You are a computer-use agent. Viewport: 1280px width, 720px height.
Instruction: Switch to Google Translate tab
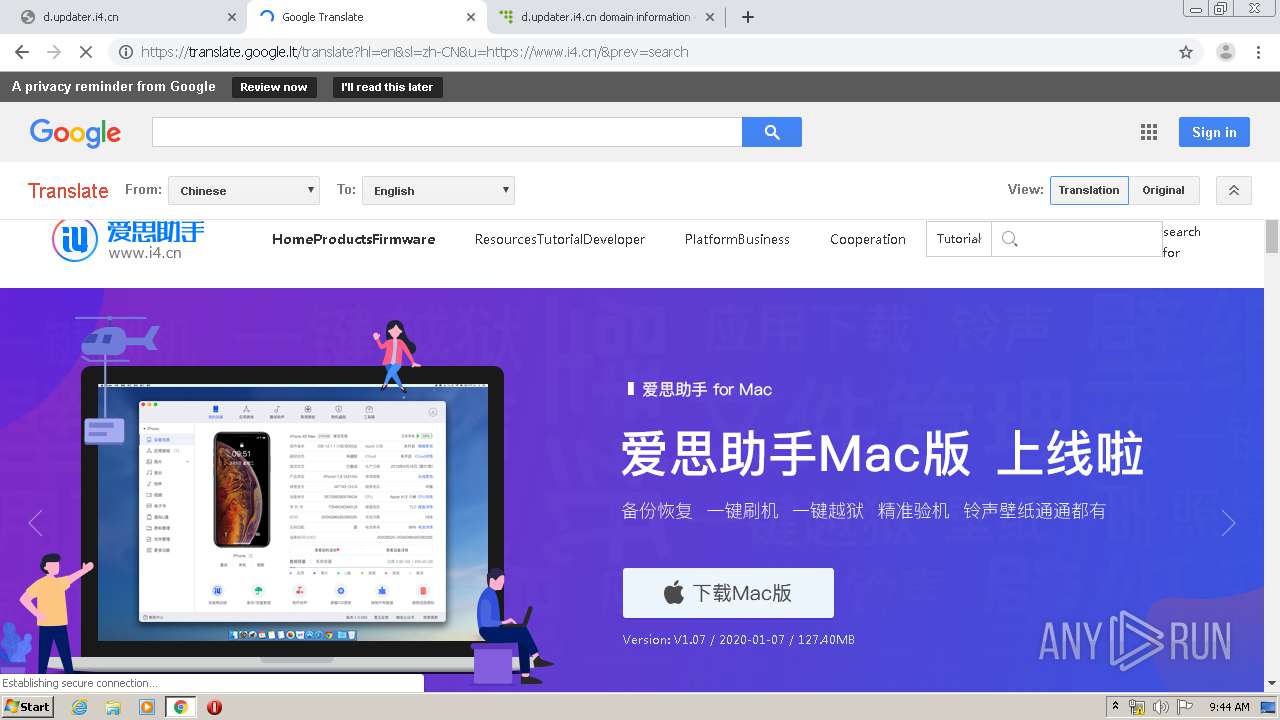point(366,17)
